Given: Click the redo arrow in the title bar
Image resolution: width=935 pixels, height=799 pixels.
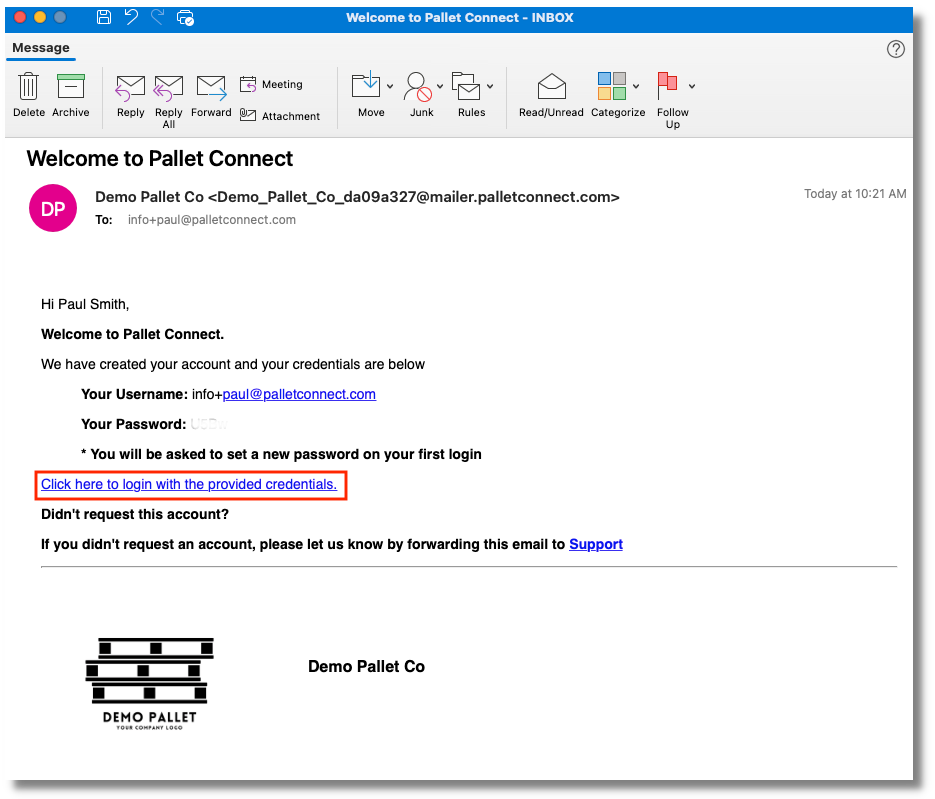Looking at the screenshot, I should tap(157, 17).
